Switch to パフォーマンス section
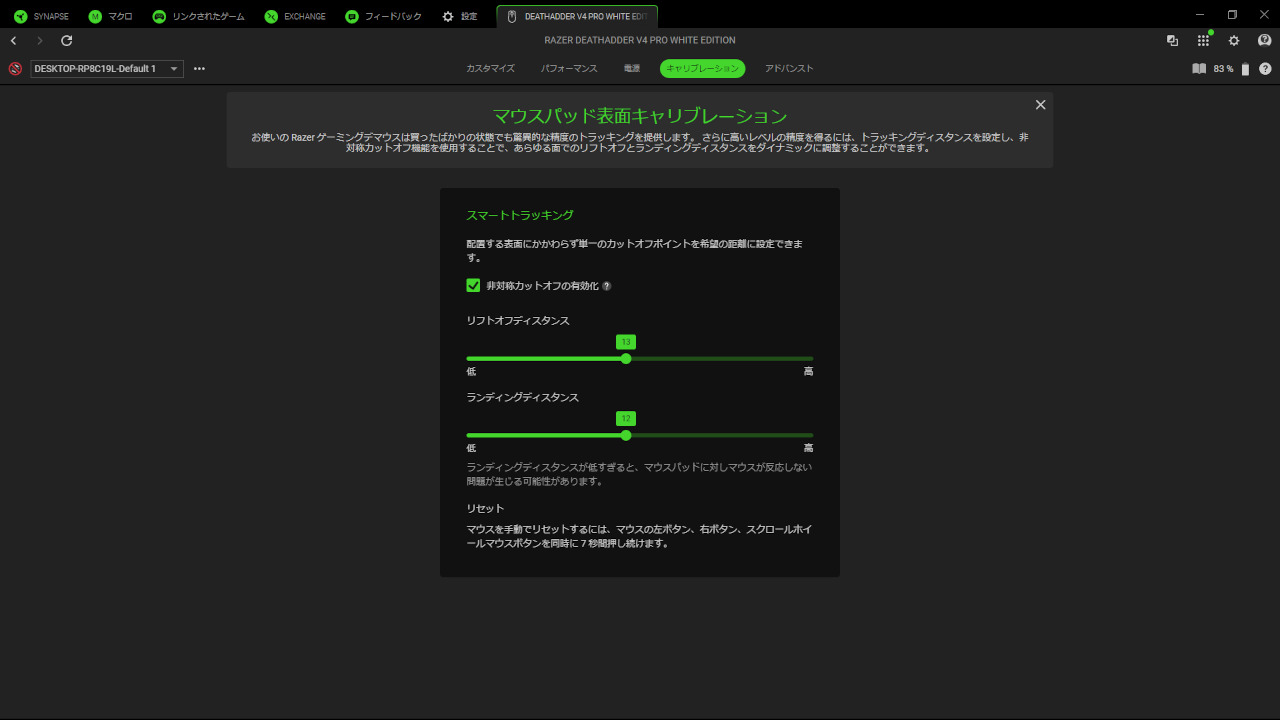 (x=569, y=69)
